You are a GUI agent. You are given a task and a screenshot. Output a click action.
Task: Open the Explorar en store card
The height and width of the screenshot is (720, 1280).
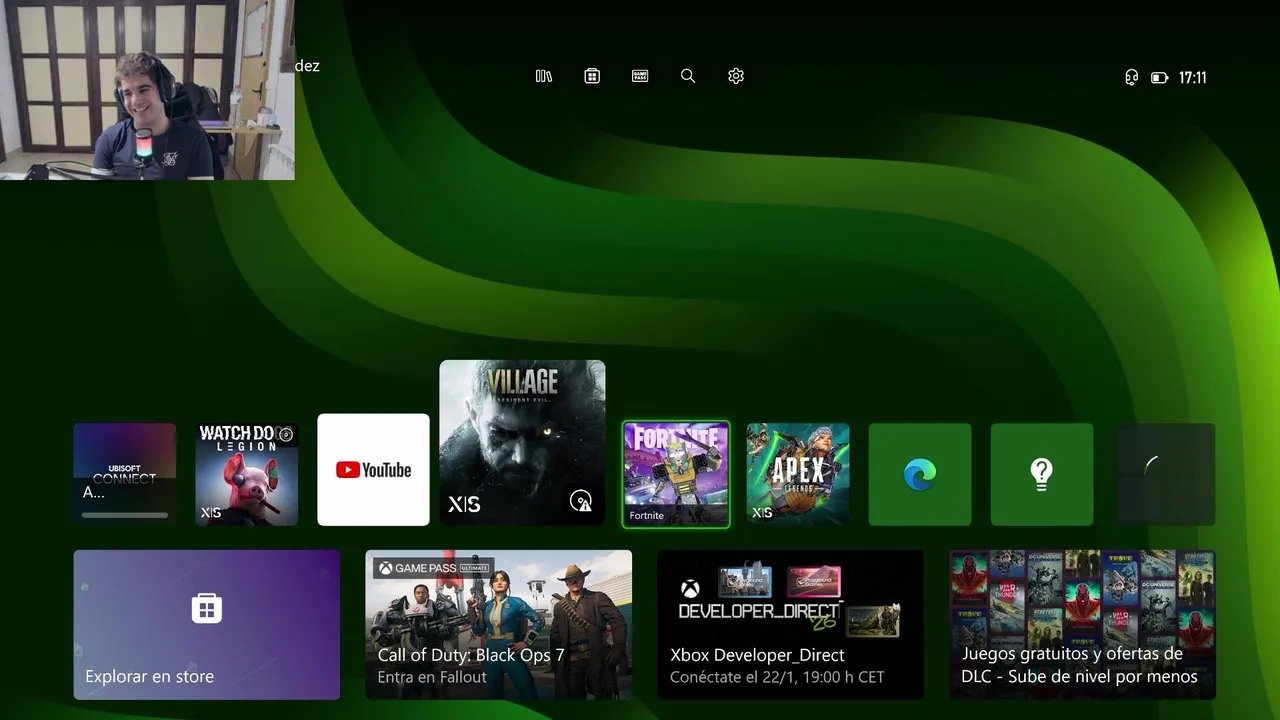[x=207, y=624]
